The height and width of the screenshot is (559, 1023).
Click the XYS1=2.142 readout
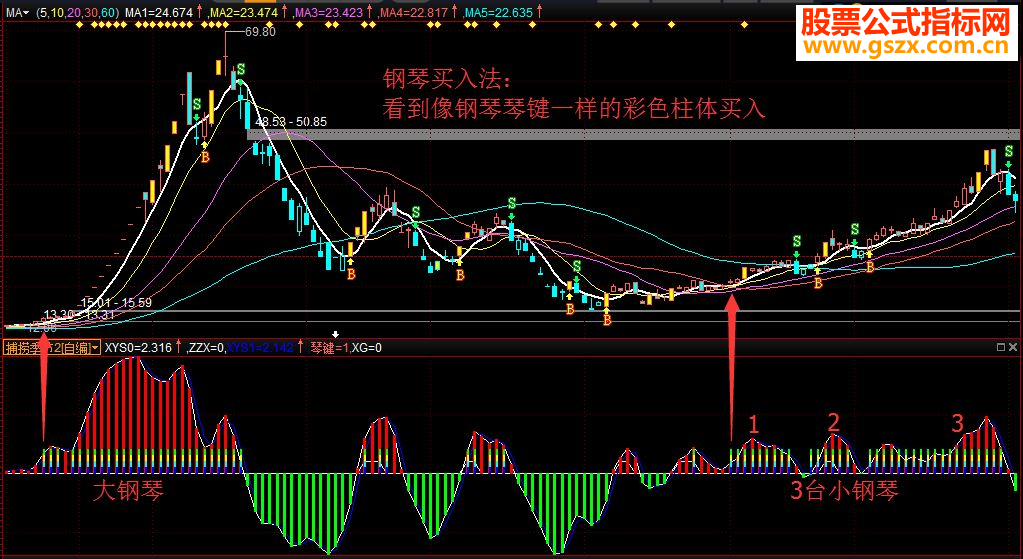(x=260, y=348)
